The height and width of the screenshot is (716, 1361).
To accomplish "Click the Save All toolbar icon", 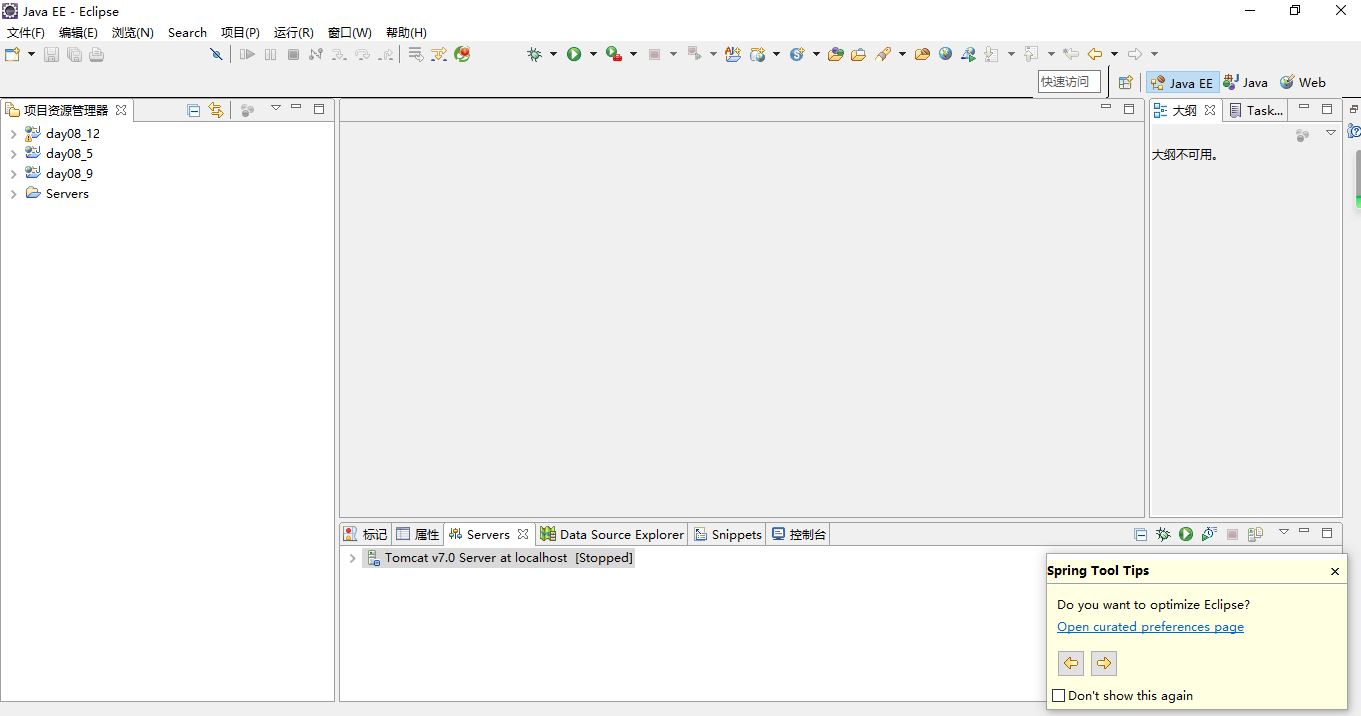I will tap(74, 54).
